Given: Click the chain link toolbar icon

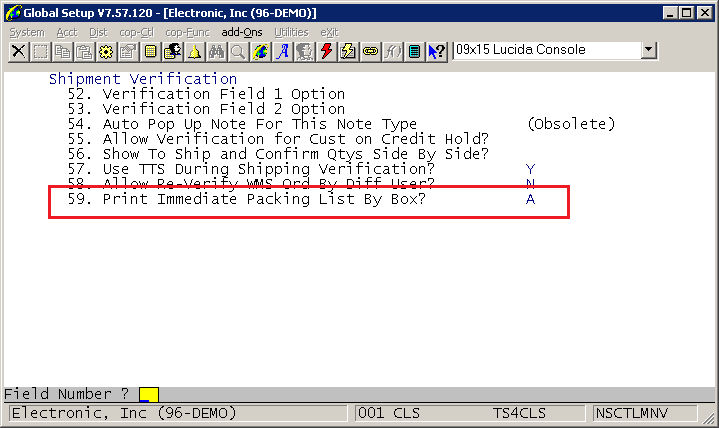Looking at the screenshot, I should coord(371,51).
